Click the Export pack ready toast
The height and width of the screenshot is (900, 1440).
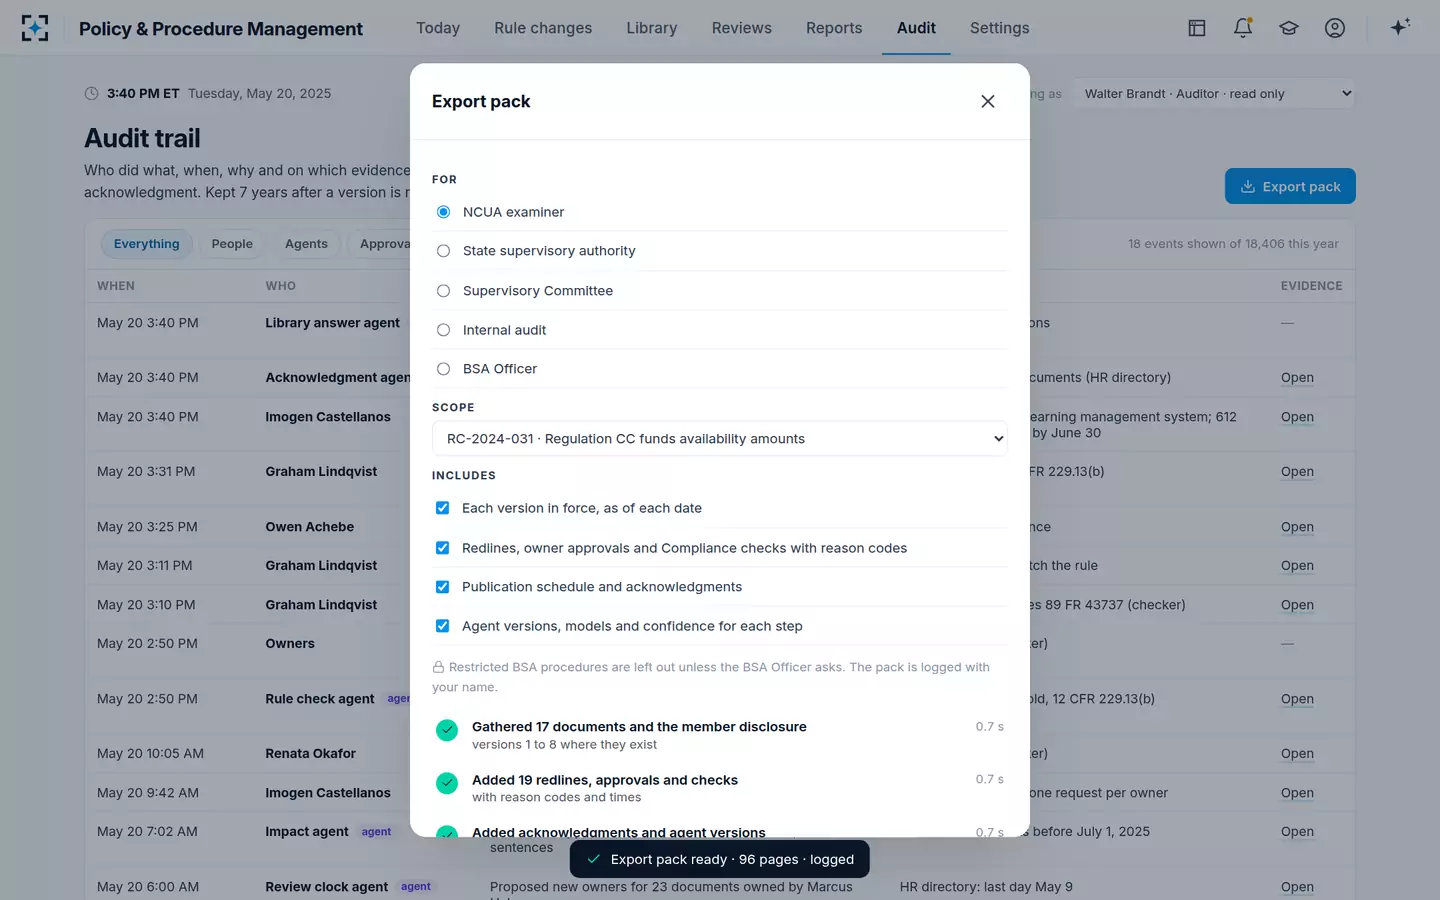click(720, 859)
